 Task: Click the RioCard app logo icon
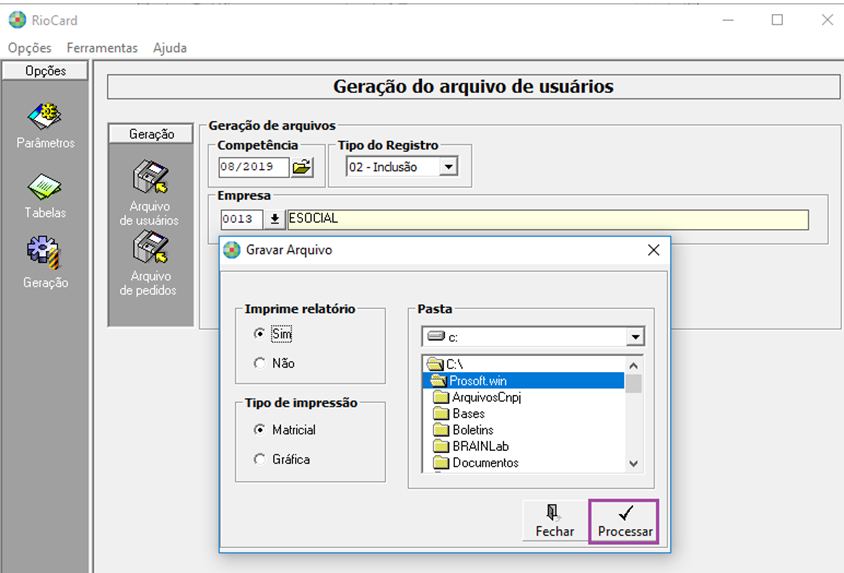17,20
